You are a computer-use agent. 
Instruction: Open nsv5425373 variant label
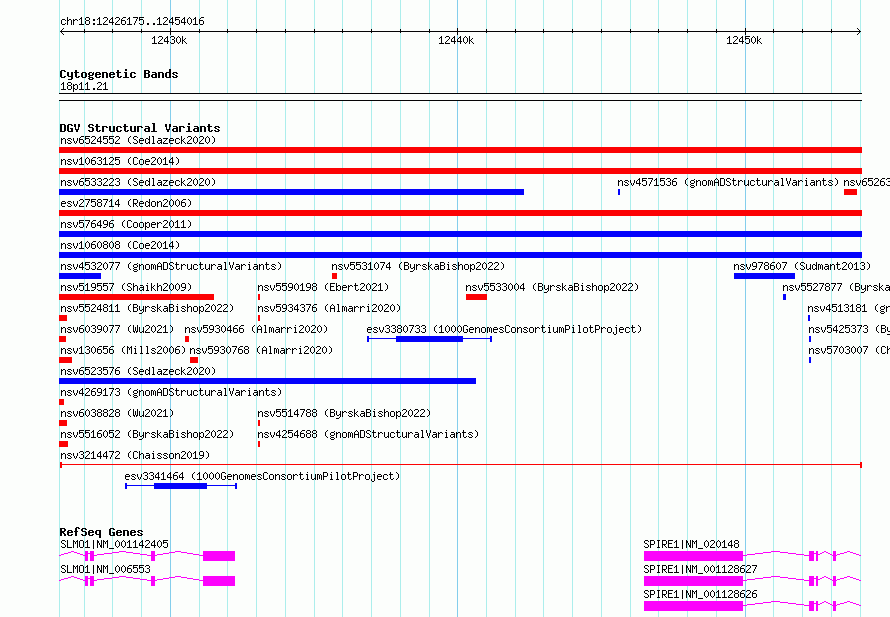coord(849,329)
